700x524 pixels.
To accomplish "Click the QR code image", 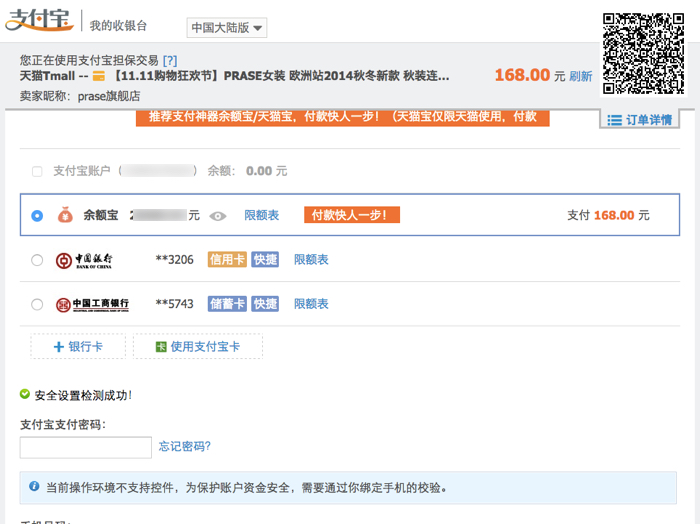I will (x=643, y=54).
